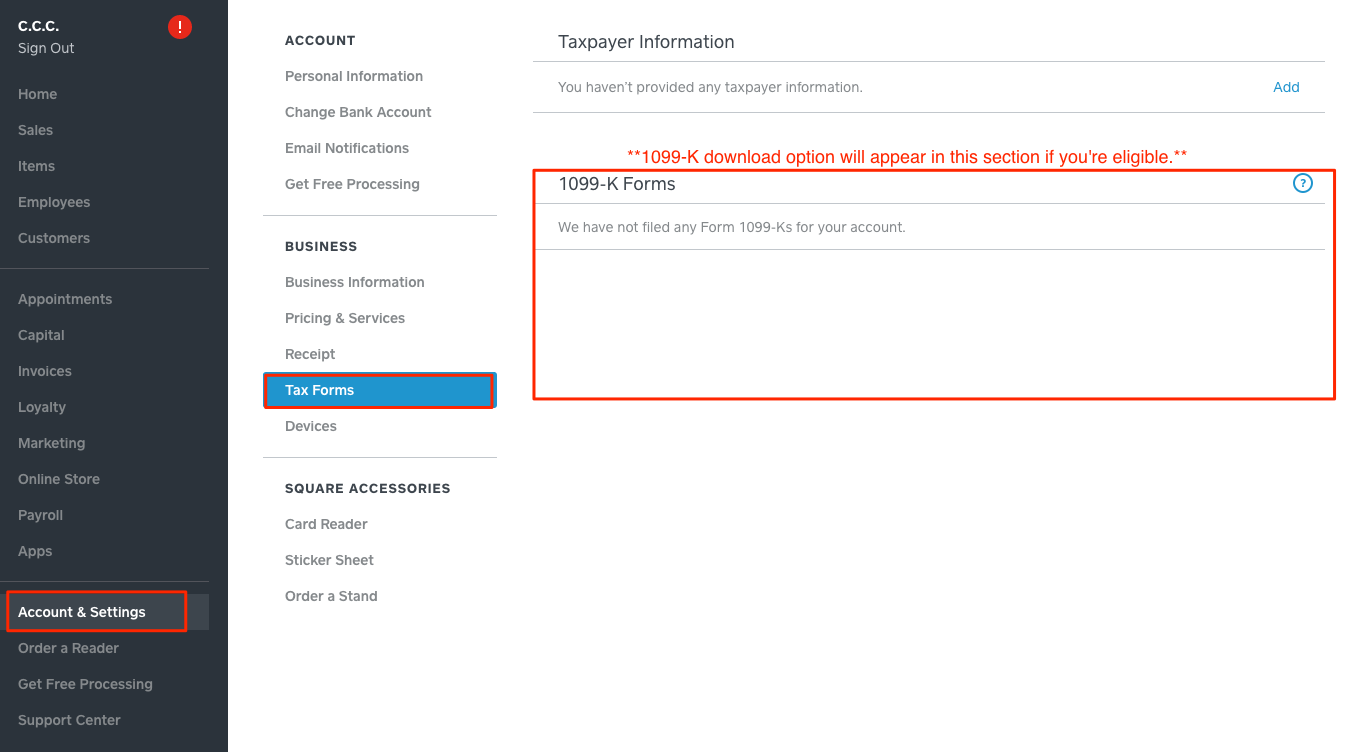The height and width of the screenshot is (752, 1353).
Task: Click Order a Stand option
Action: pyautogui.click(x=331, y=596)
